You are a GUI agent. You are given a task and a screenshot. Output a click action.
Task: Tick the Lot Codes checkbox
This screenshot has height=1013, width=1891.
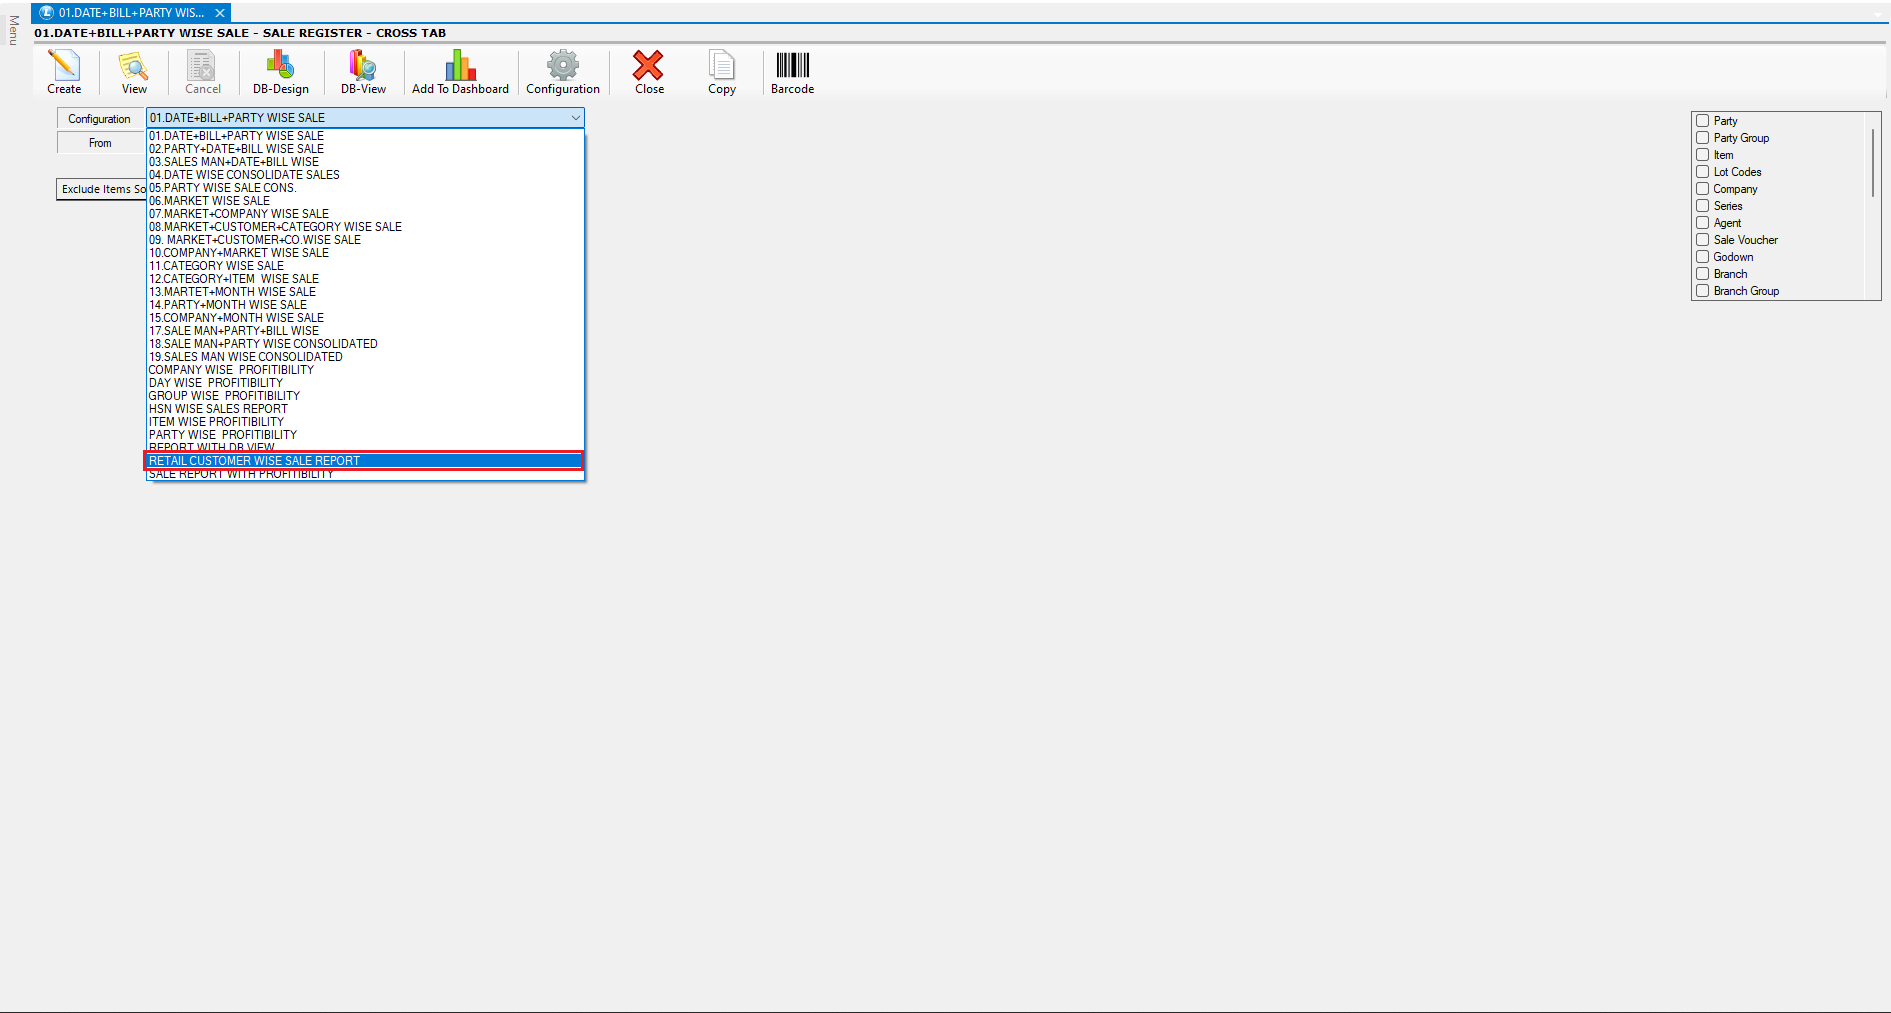pos(1702,172)
